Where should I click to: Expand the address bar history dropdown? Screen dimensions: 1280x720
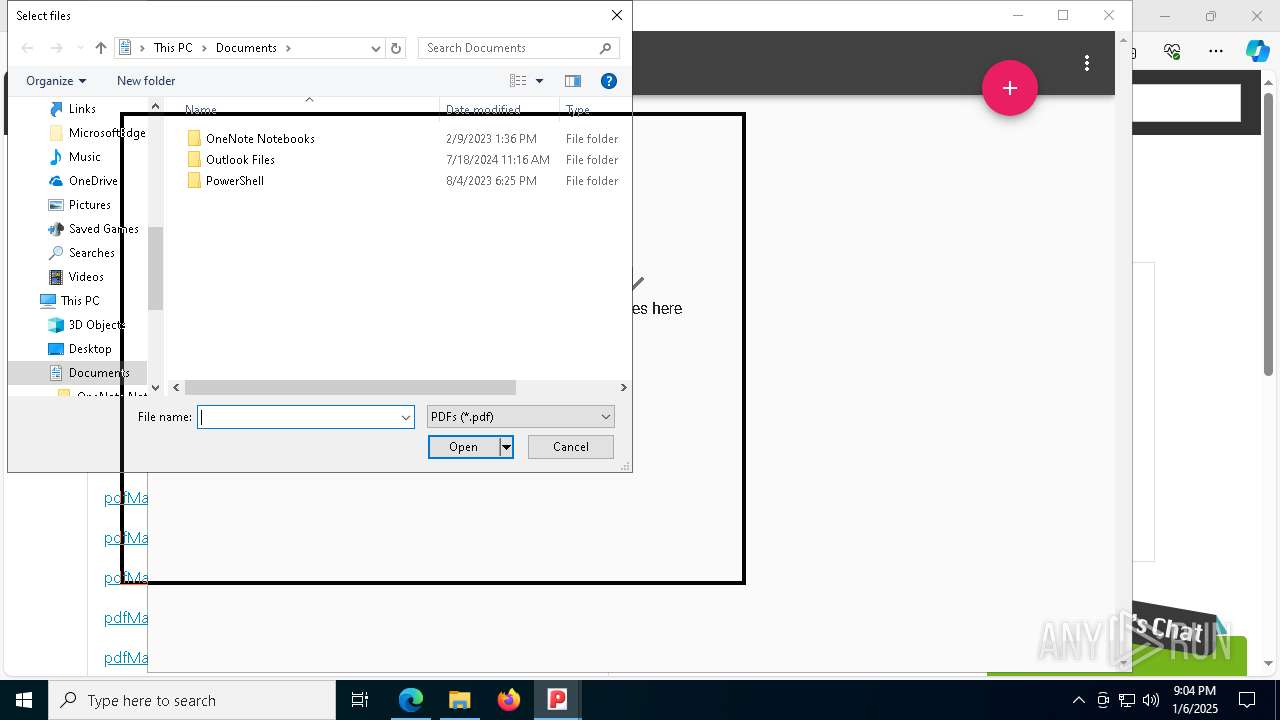click(x=376, y=48)
